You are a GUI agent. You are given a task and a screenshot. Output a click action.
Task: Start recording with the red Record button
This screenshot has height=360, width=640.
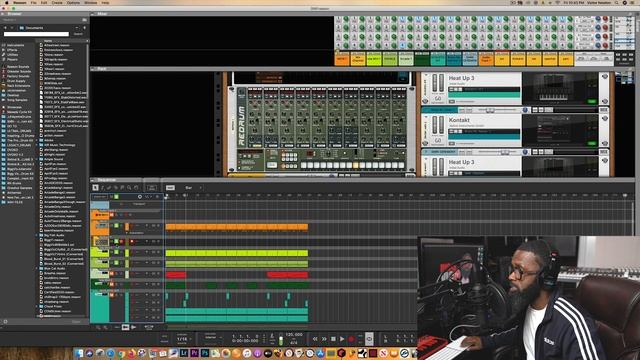point(351,339)
